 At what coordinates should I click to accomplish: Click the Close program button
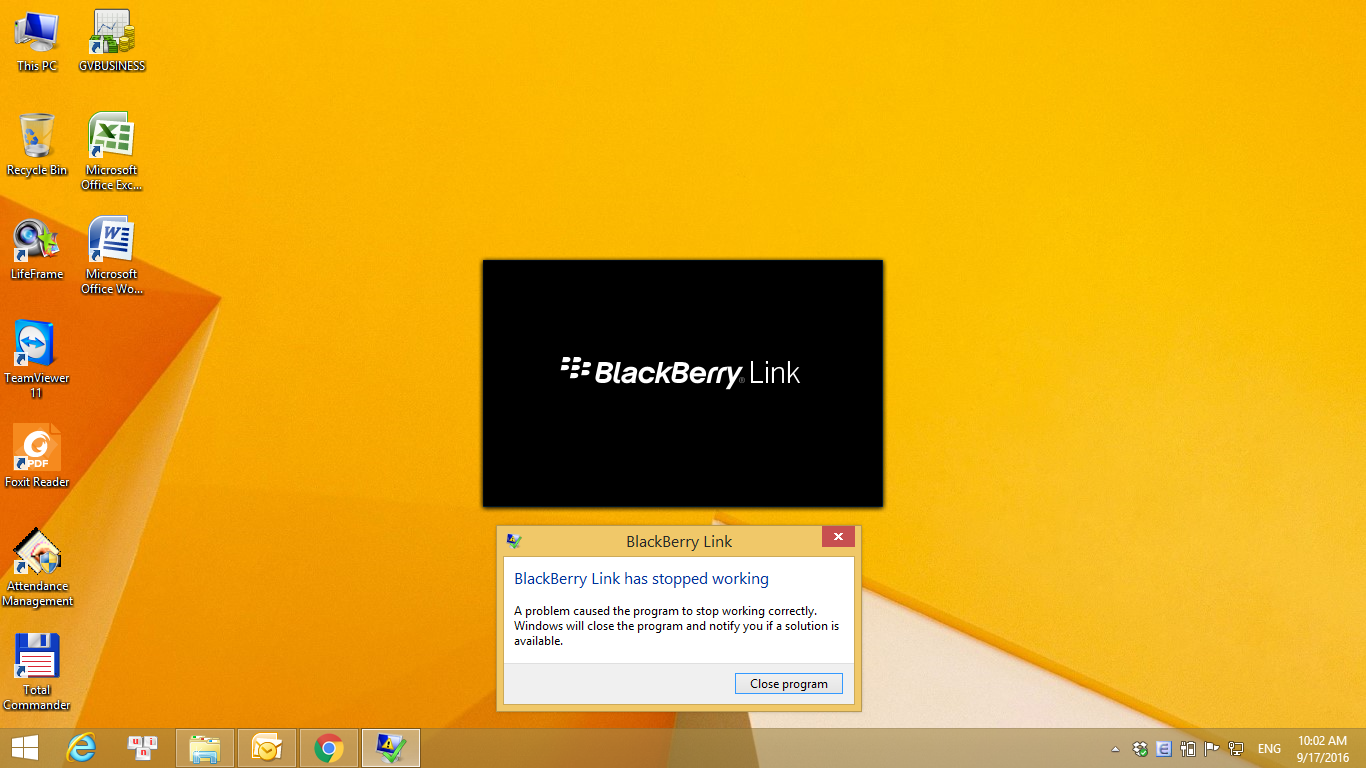pos(789,684)
